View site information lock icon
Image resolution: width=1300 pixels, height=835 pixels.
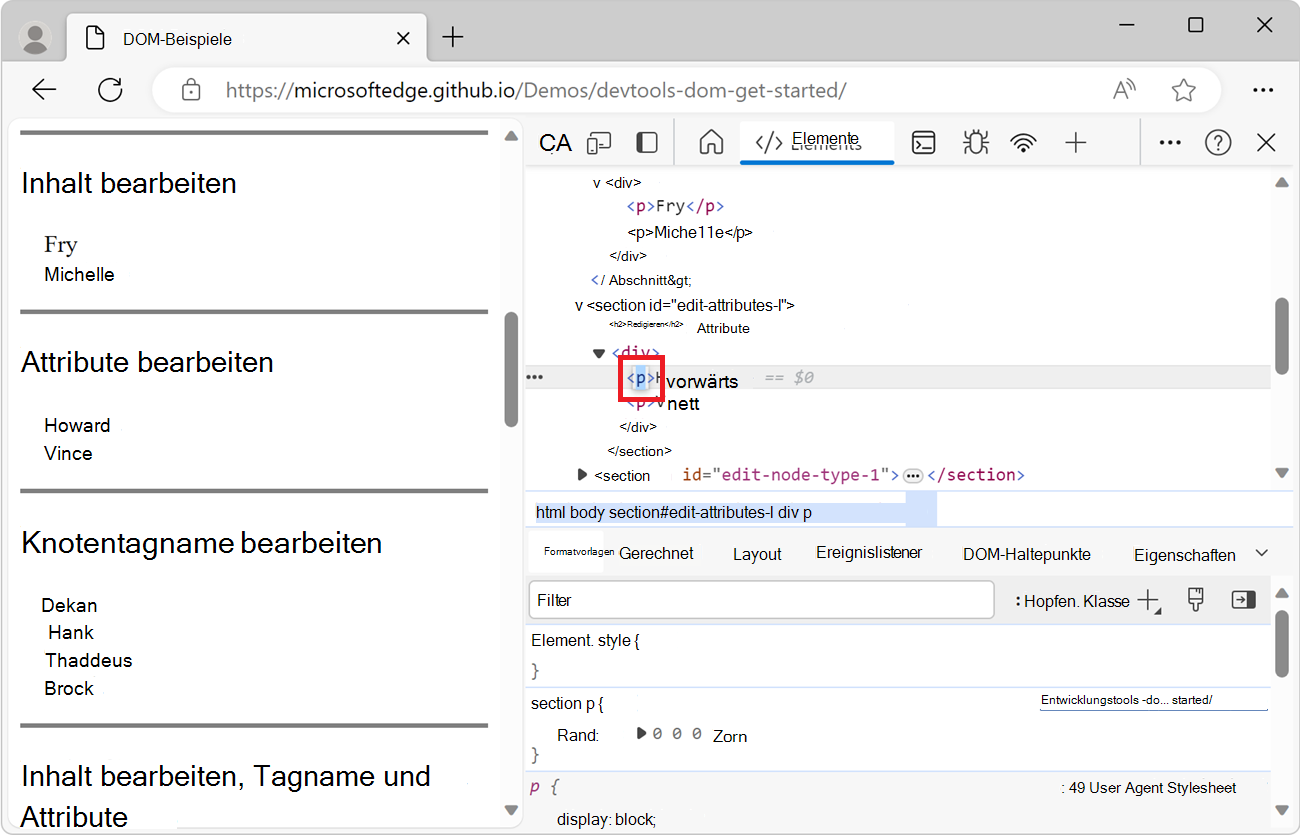point(191,90)
